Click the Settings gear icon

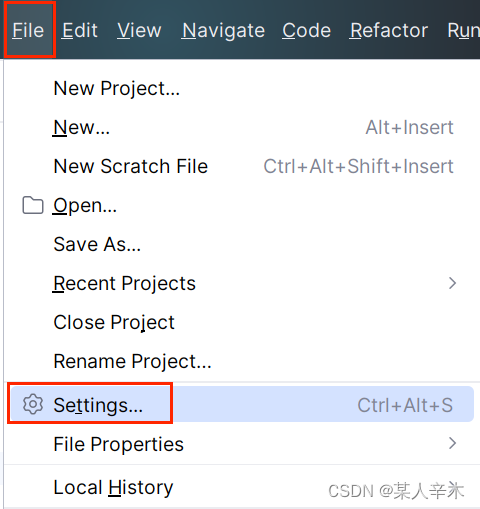33,404
